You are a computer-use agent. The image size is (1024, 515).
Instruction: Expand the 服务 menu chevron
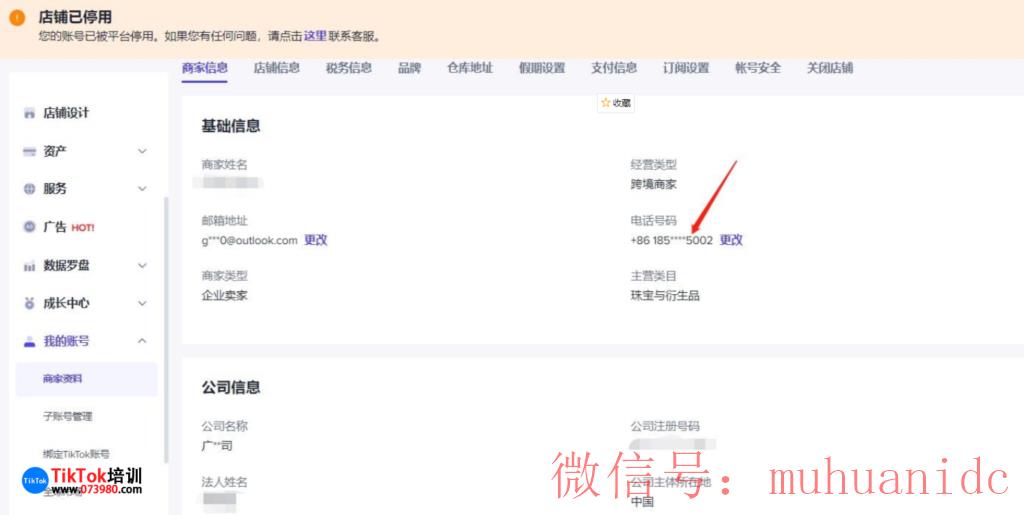pos(142,189)
